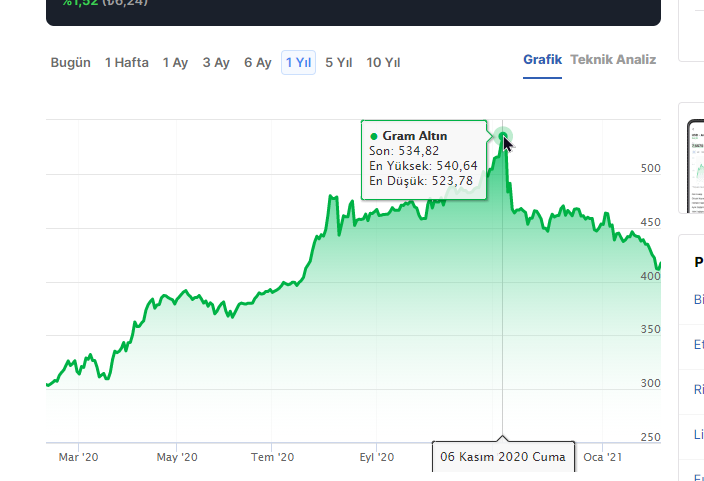Screen dimensions: 704x481
Task: Click the active 1 Yıl range
Action: click(299, 63)
